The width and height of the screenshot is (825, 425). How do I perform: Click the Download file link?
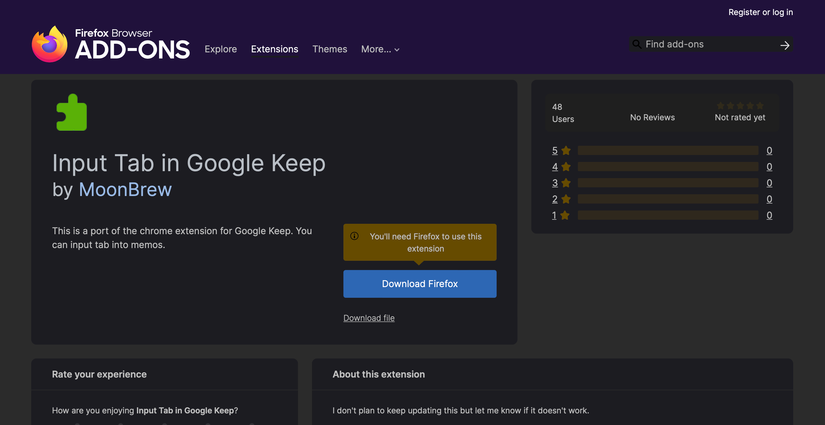click(x=369, y=318)
